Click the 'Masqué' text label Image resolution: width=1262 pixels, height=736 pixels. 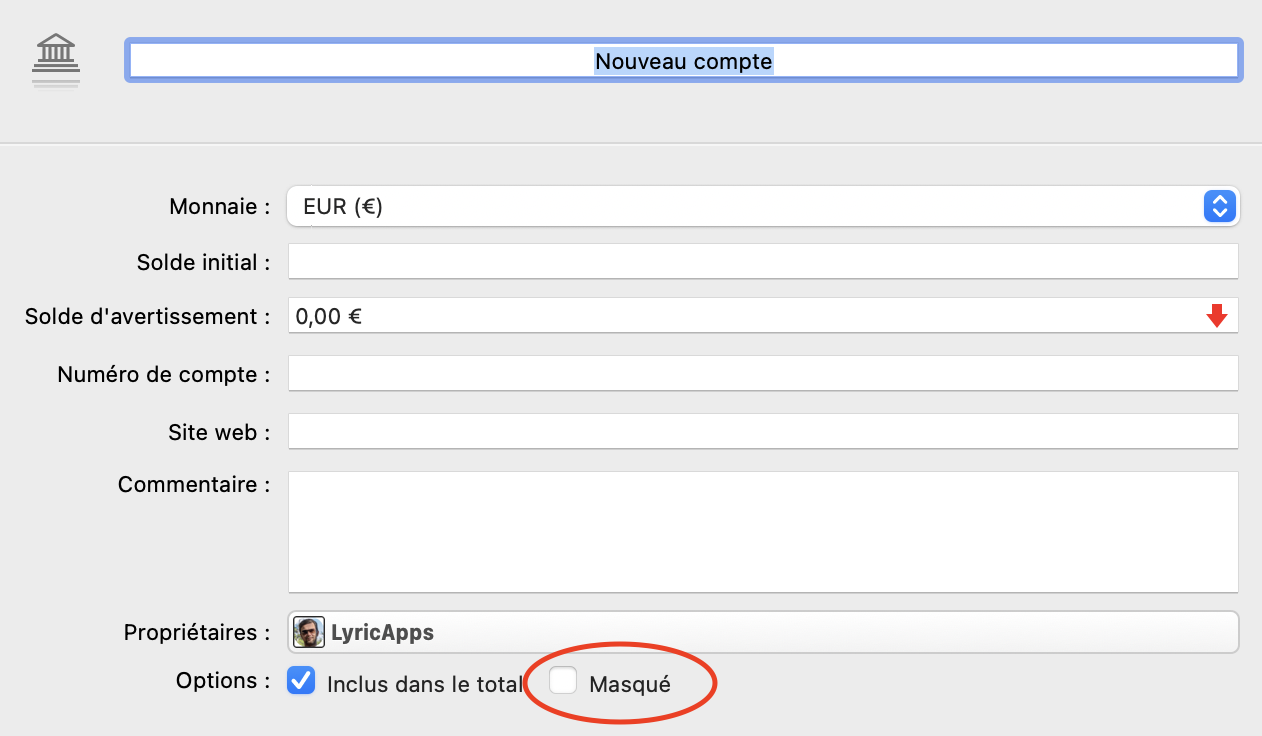[x=629, y=685]
